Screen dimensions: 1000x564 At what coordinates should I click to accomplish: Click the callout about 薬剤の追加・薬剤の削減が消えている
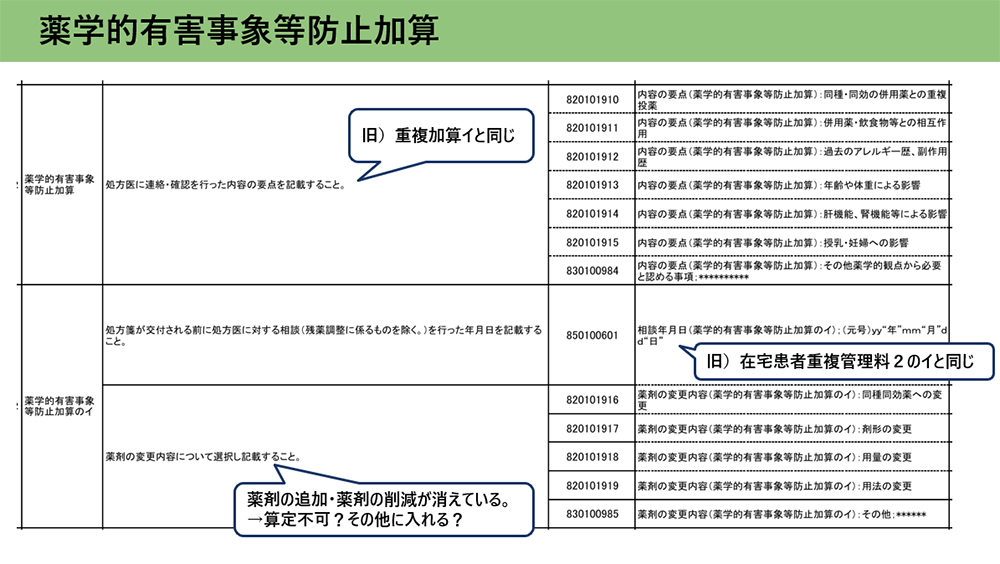tap(383, 509)
